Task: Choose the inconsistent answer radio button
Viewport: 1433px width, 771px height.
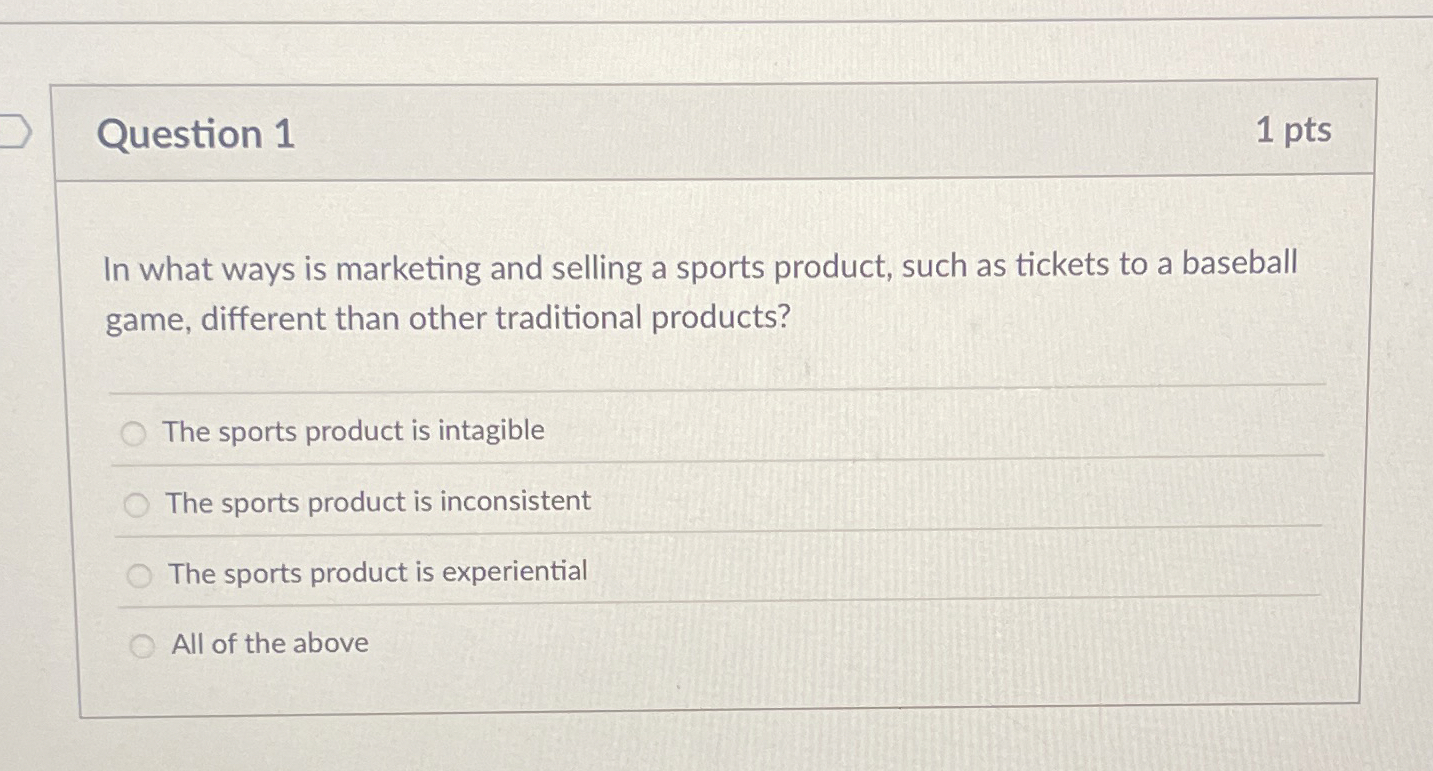Action: (137, 506)
